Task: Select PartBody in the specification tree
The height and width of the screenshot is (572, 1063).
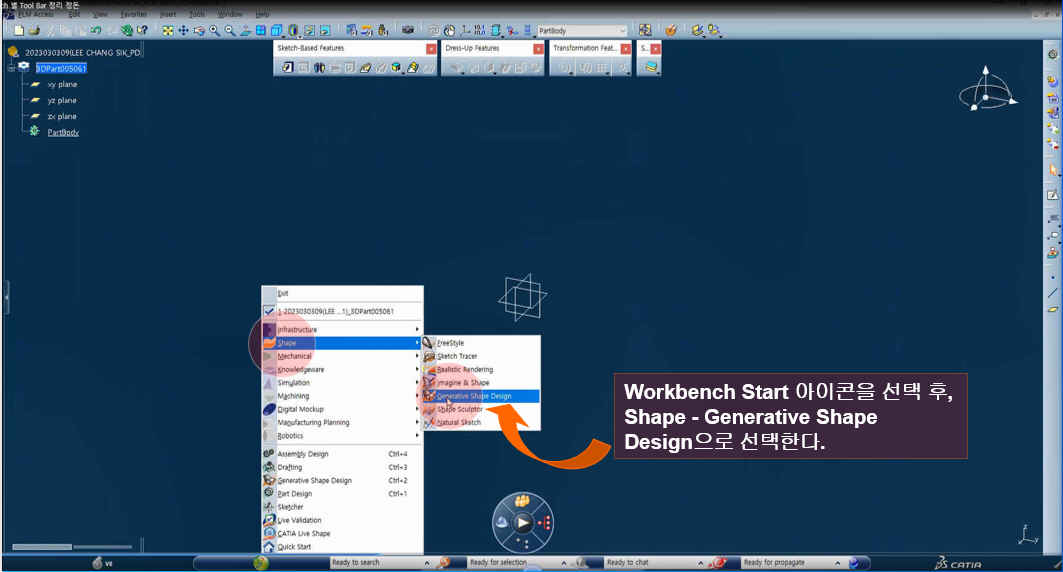Action: [63, 132]
